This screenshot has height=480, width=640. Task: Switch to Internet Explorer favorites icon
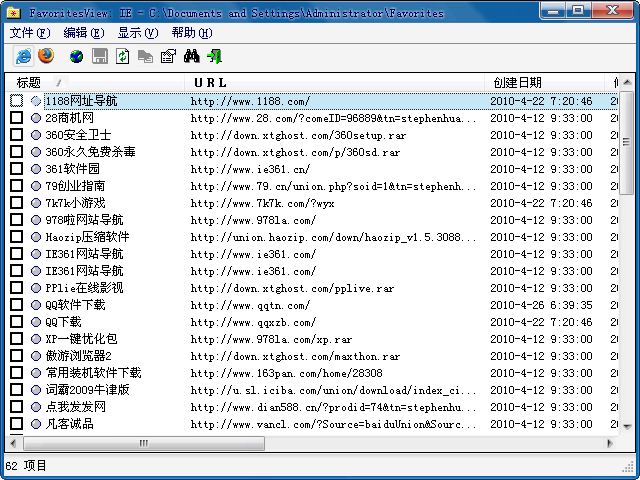click(x=23, y=56)
